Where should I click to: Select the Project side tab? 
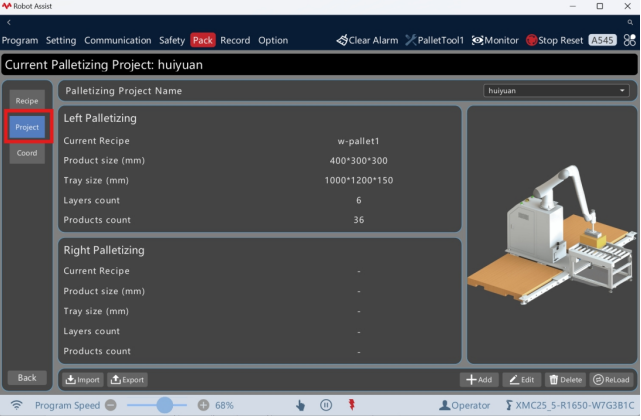click(x=27, y=127)
